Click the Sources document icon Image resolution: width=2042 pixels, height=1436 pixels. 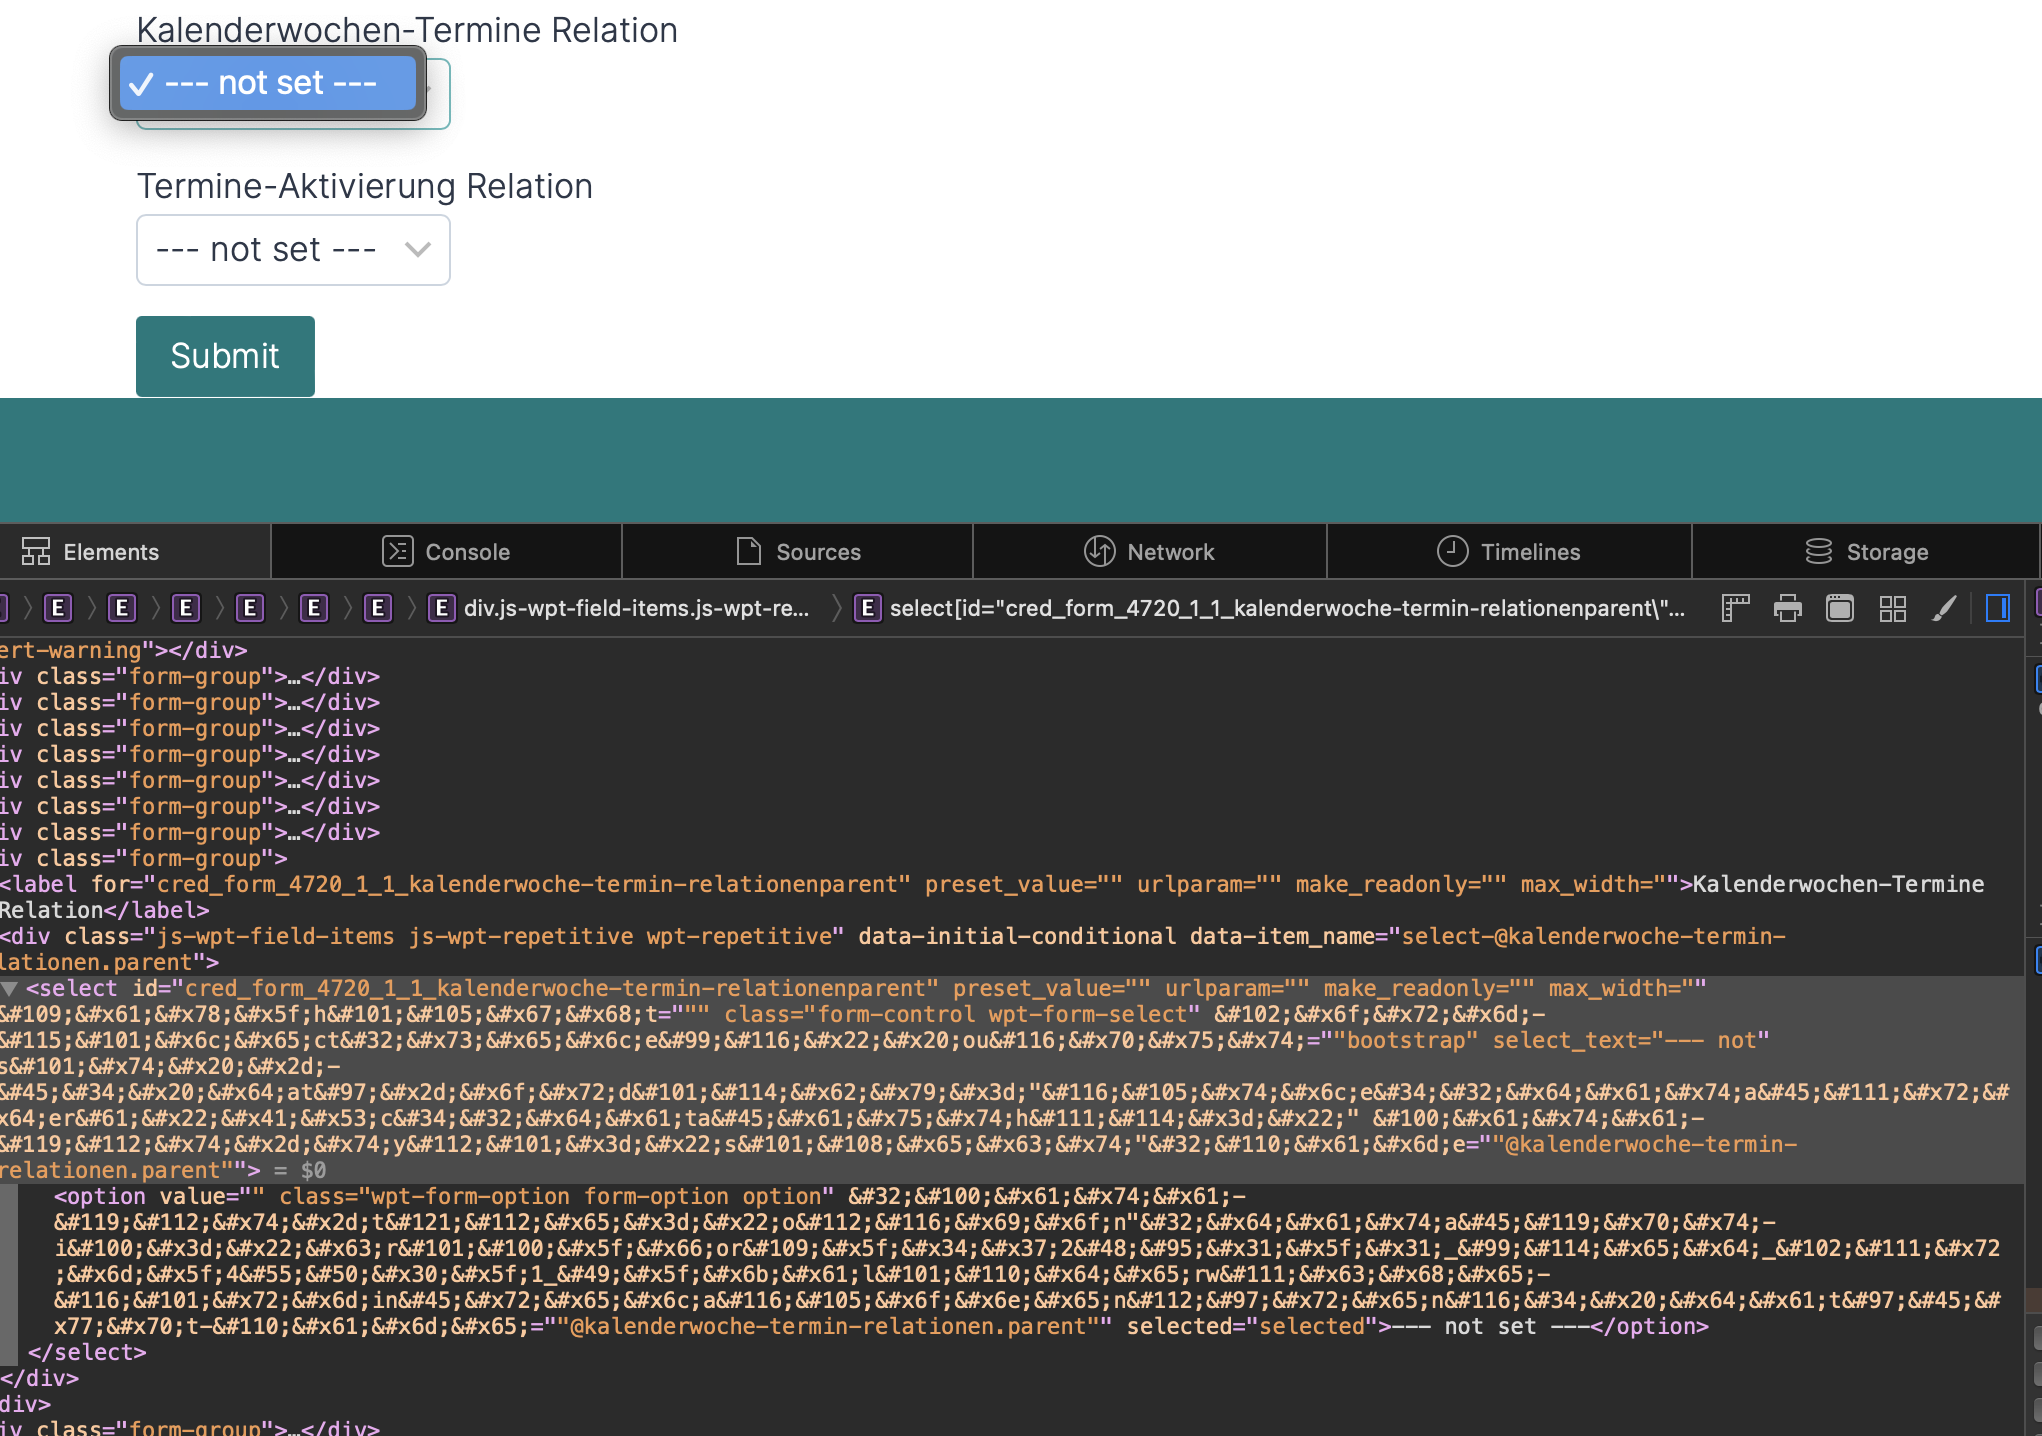pyautogui.click(x=749, y=552)
